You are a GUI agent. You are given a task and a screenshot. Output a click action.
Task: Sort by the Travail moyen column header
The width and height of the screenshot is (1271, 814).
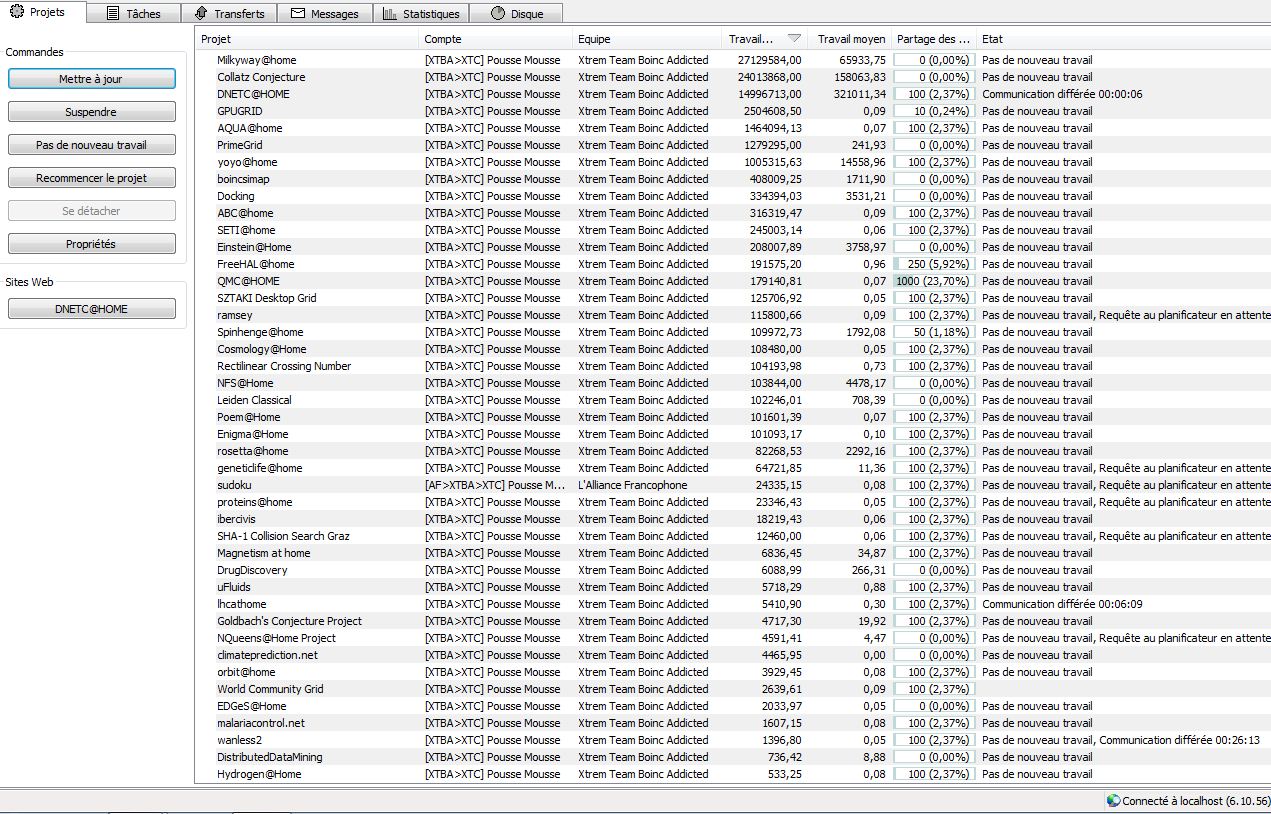pyautogui.click(x=850, y=39)
